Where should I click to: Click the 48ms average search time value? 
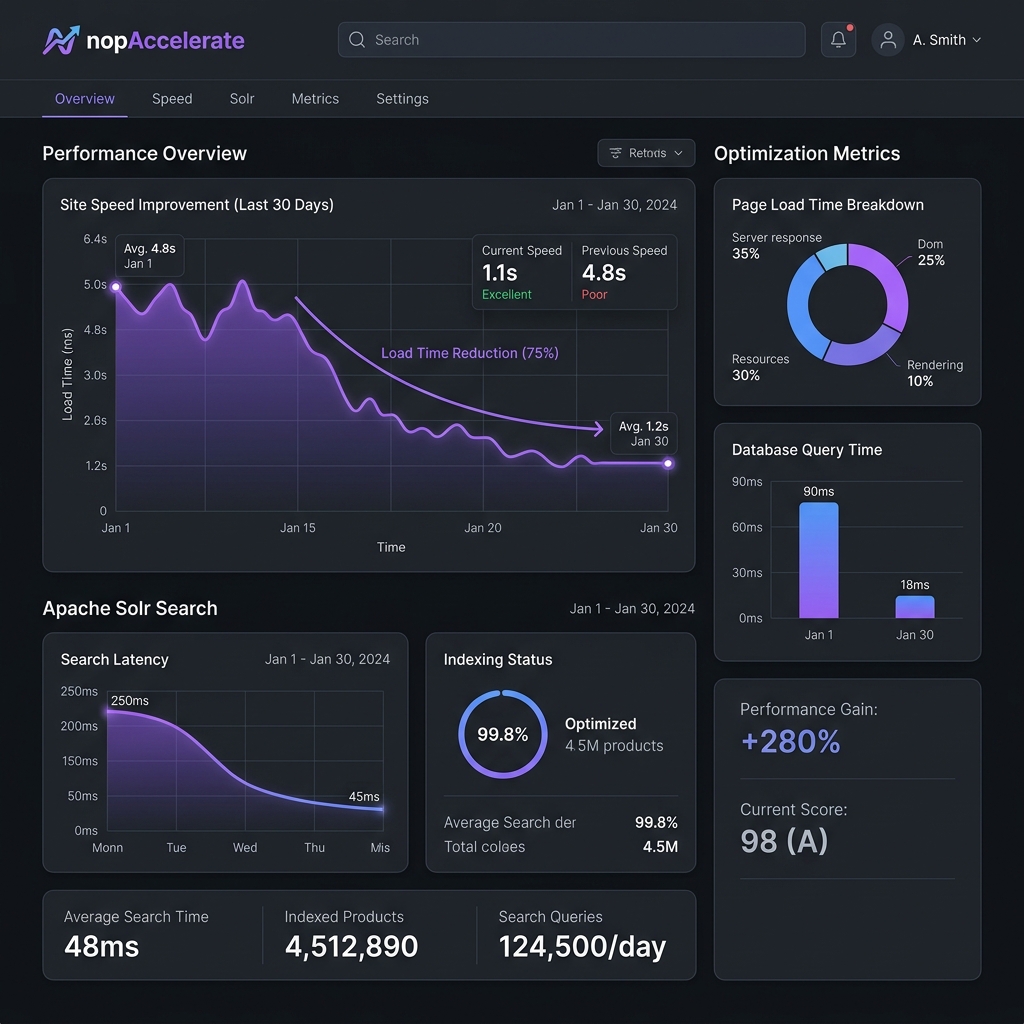click(x=101, y=946)
